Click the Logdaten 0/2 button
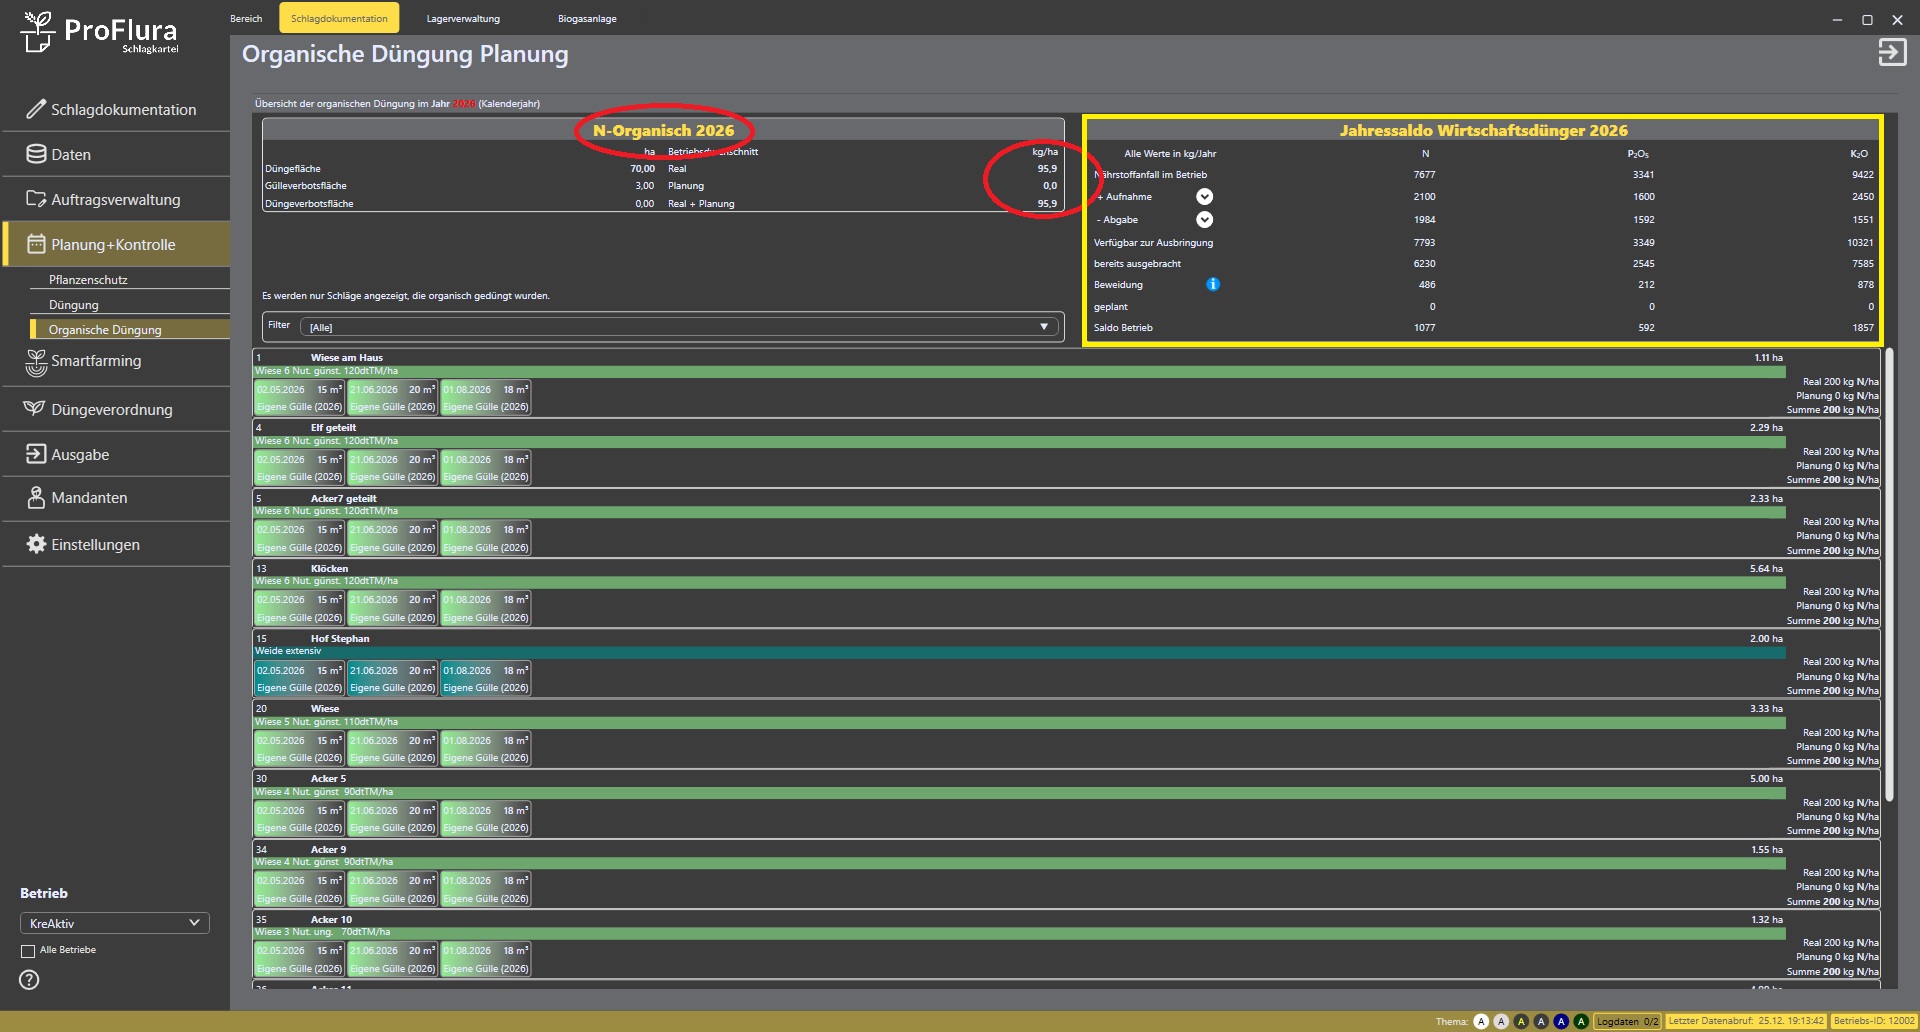The width and height of the screenshot is (1920, 1032). tap(1627, 1021)
